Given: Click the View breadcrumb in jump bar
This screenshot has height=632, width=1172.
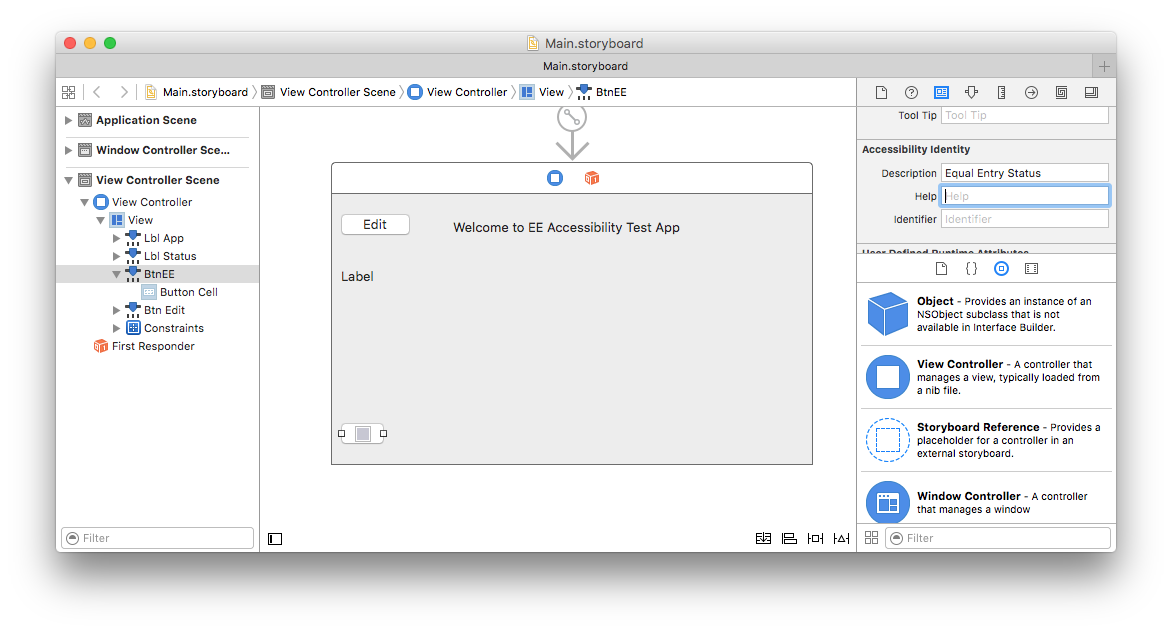Looking at the screenshot, I should point(542,93).
